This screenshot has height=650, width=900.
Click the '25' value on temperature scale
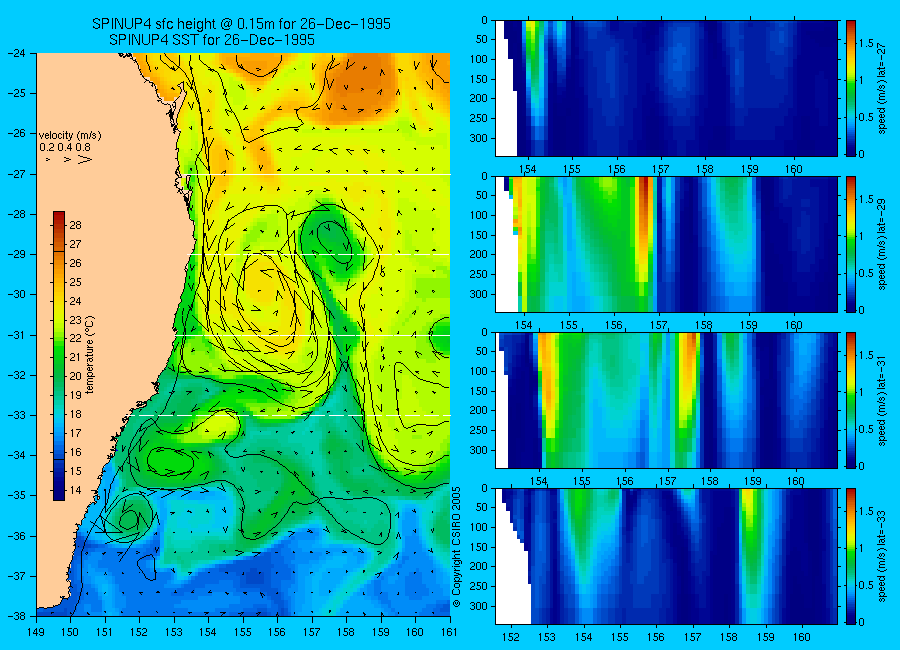76,282
